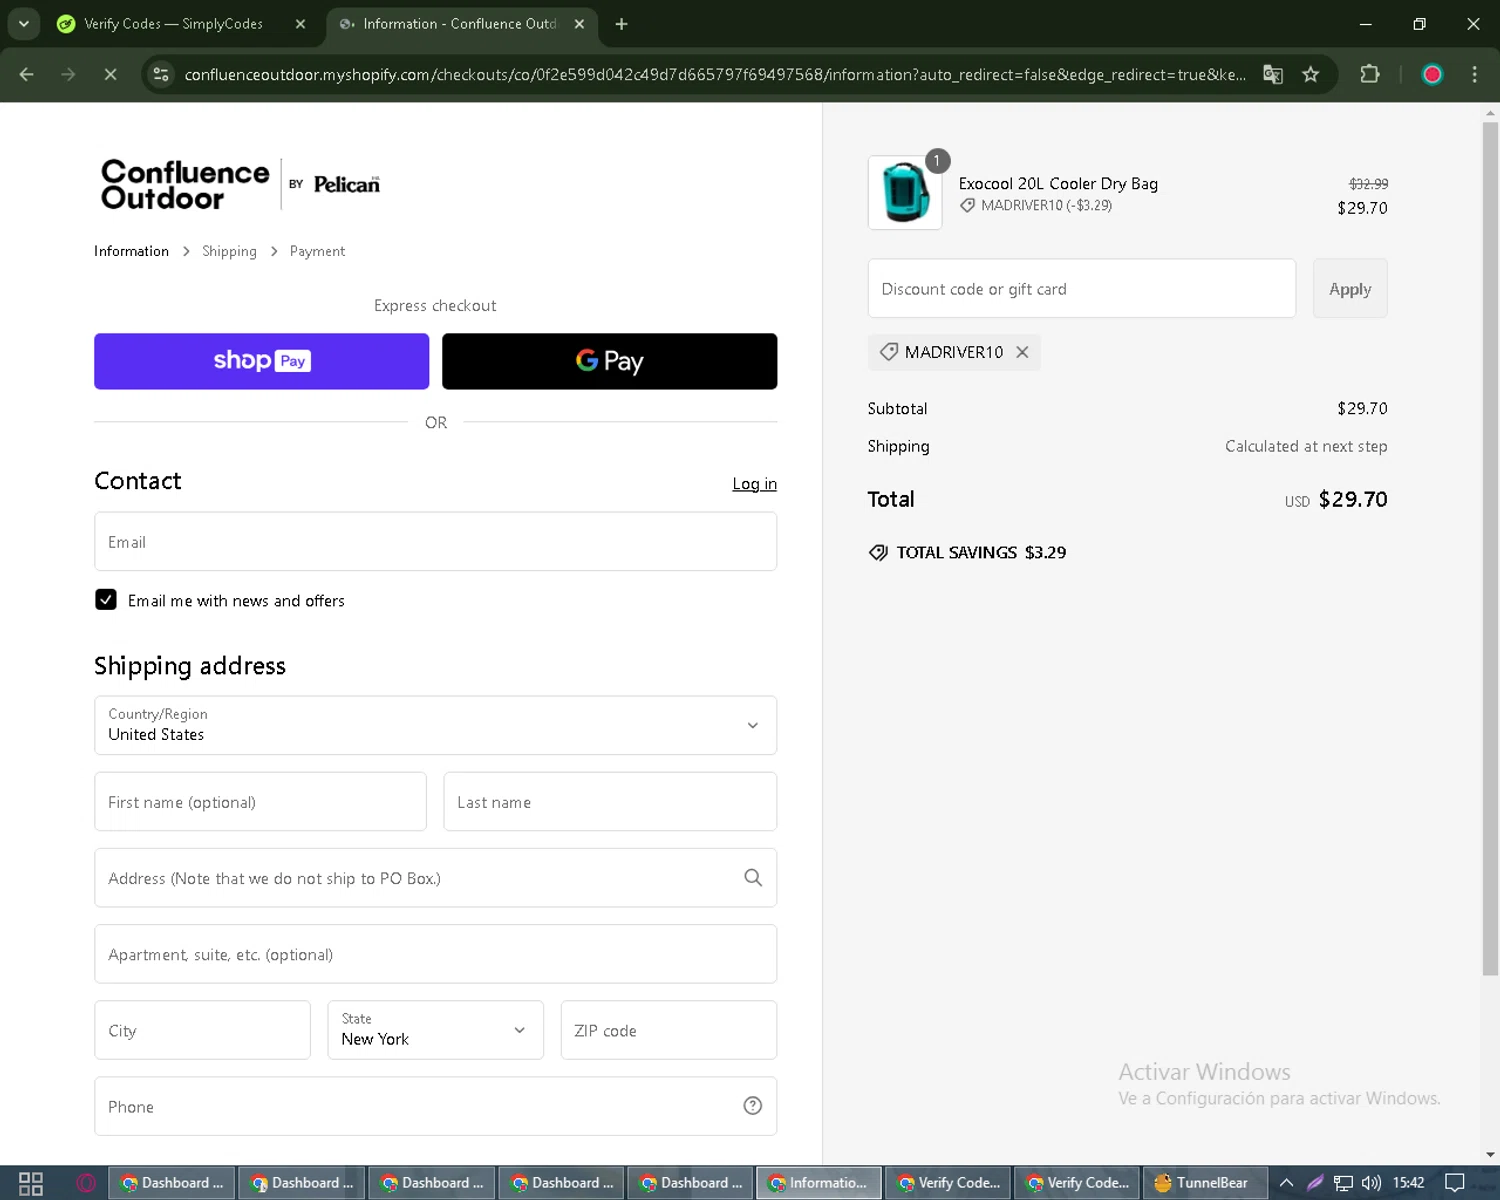Select the Information - Confluence Outdoor tab
Viewport: 1500px width, 1200px height.
point(460,24)
